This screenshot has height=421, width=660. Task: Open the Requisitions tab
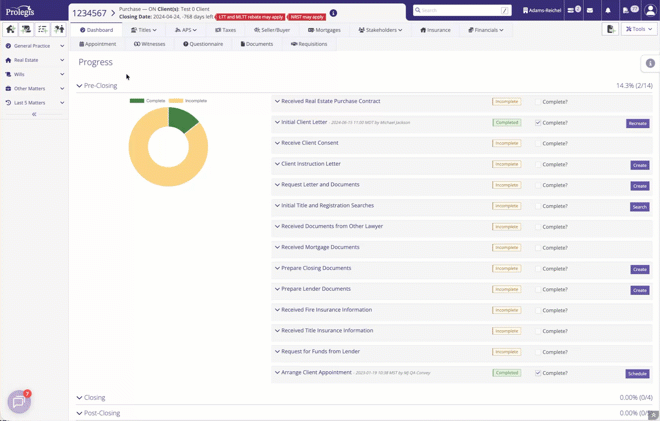(309, 44)
